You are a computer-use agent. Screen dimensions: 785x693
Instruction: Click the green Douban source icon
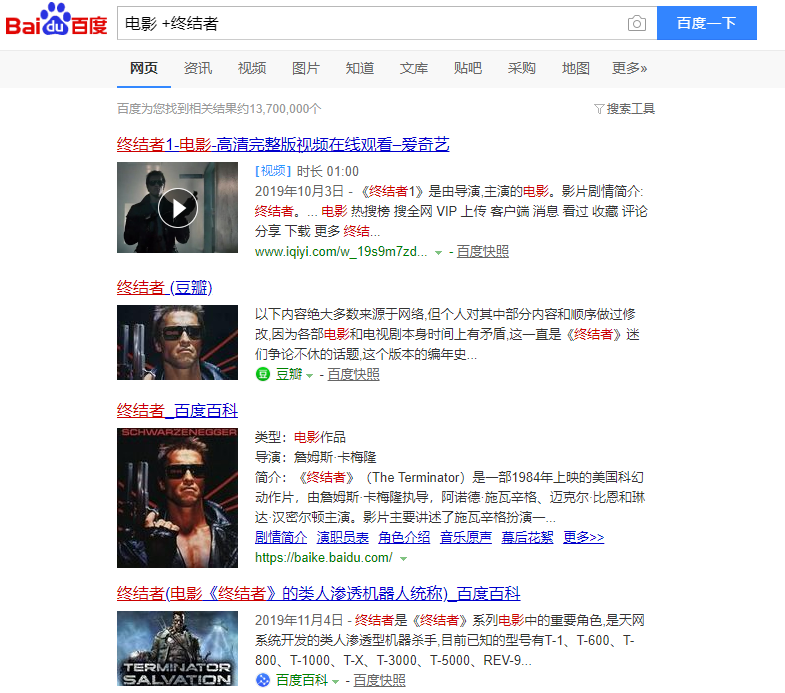(263, 374)
